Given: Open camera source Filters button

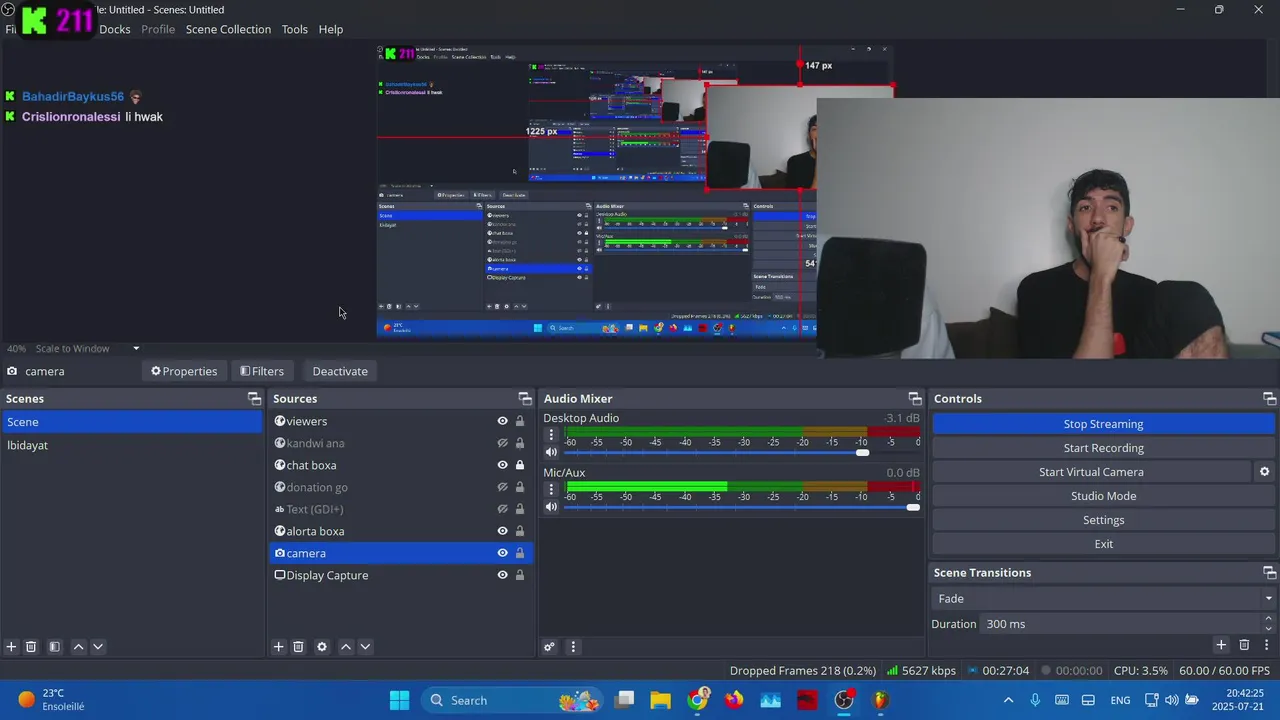Looking at the screenshot, I should click(x=262, y=371).
